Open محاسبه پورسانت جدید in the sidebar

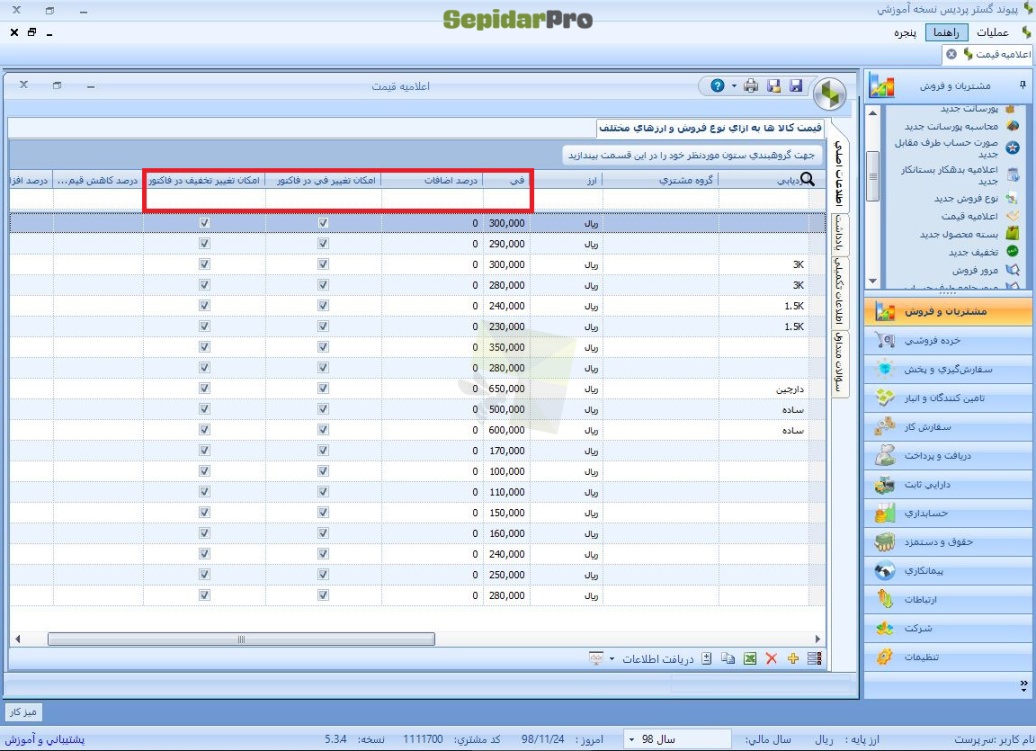951,126
